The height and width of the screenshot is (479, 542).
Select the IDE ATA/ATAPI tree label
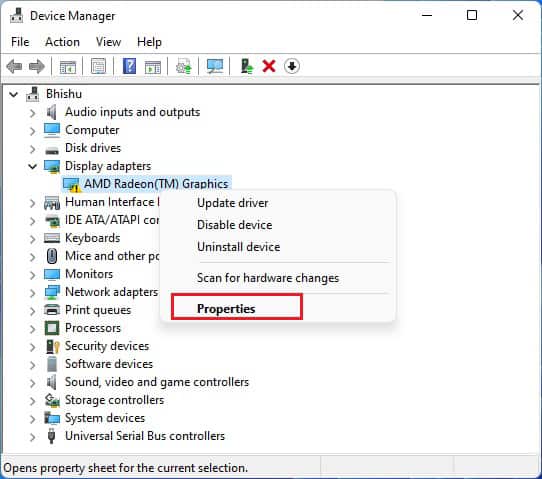[112, 220]
